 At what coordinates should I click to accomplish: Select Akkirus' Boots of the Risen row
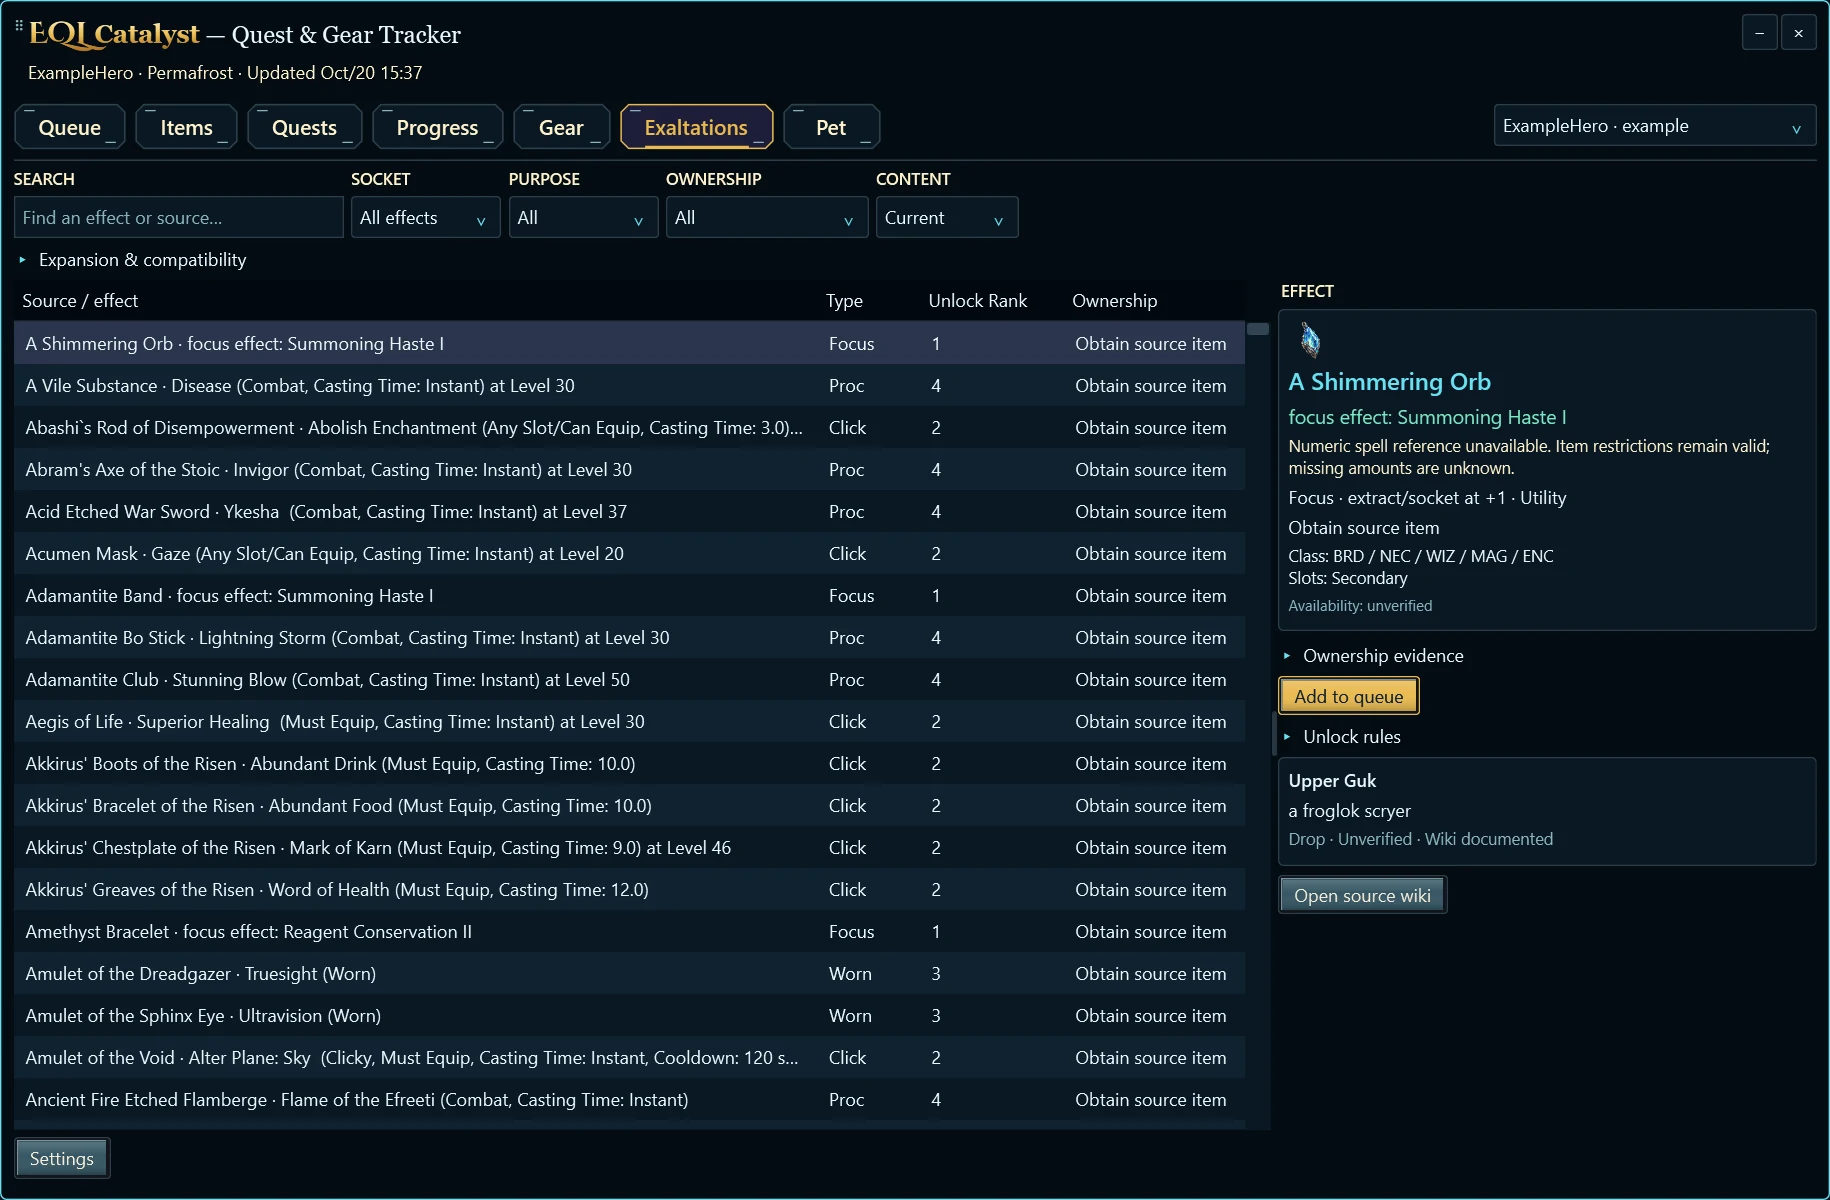(x=629, y=763)
